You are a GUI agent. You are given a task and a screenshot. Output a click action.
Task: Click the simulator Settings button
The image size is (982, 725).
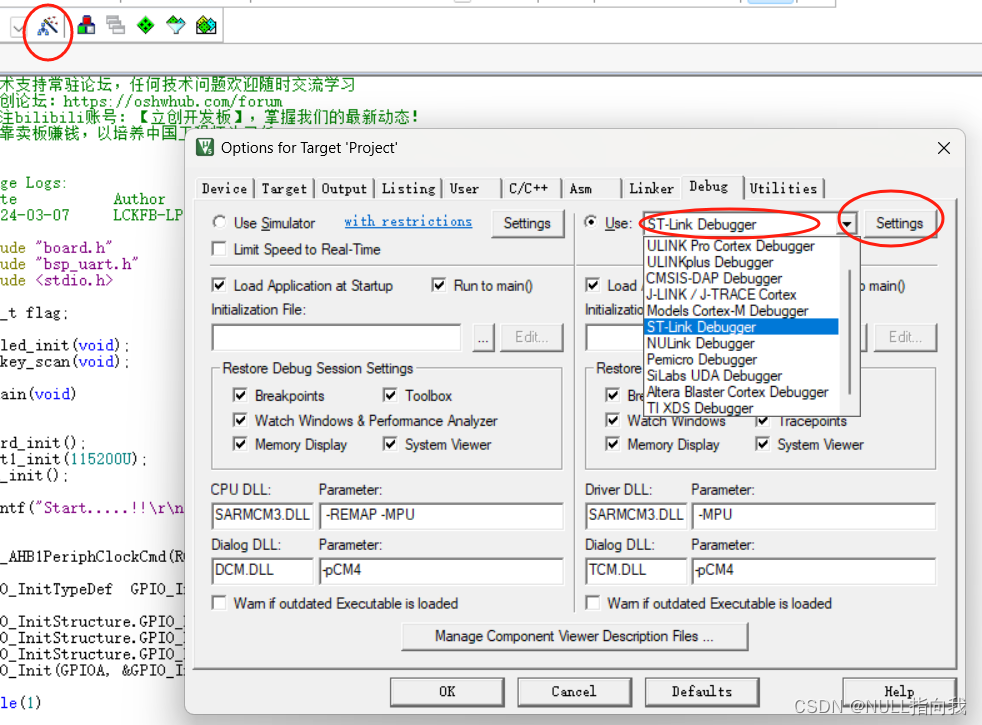[x=527, y=224]
